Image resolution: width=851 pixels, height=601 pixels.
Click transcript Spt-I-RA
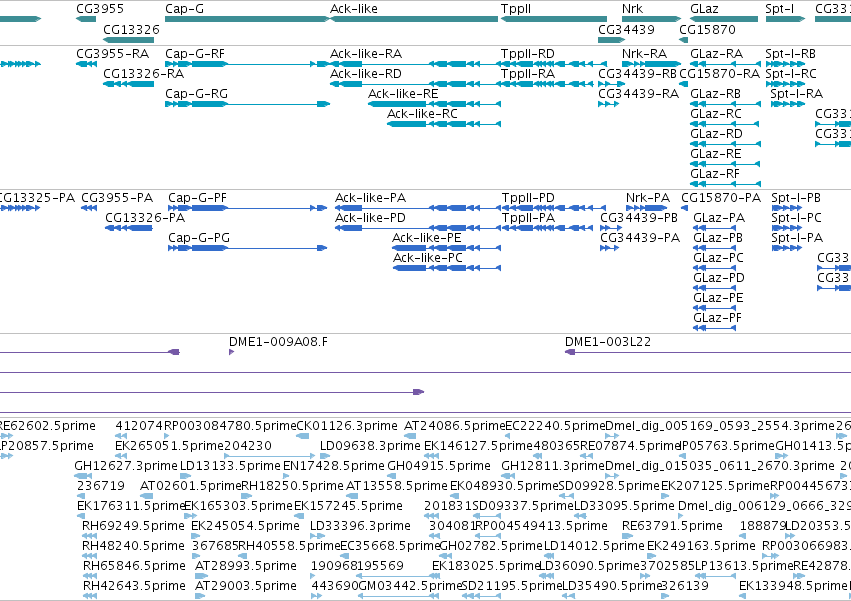click(x=788, y=104)
